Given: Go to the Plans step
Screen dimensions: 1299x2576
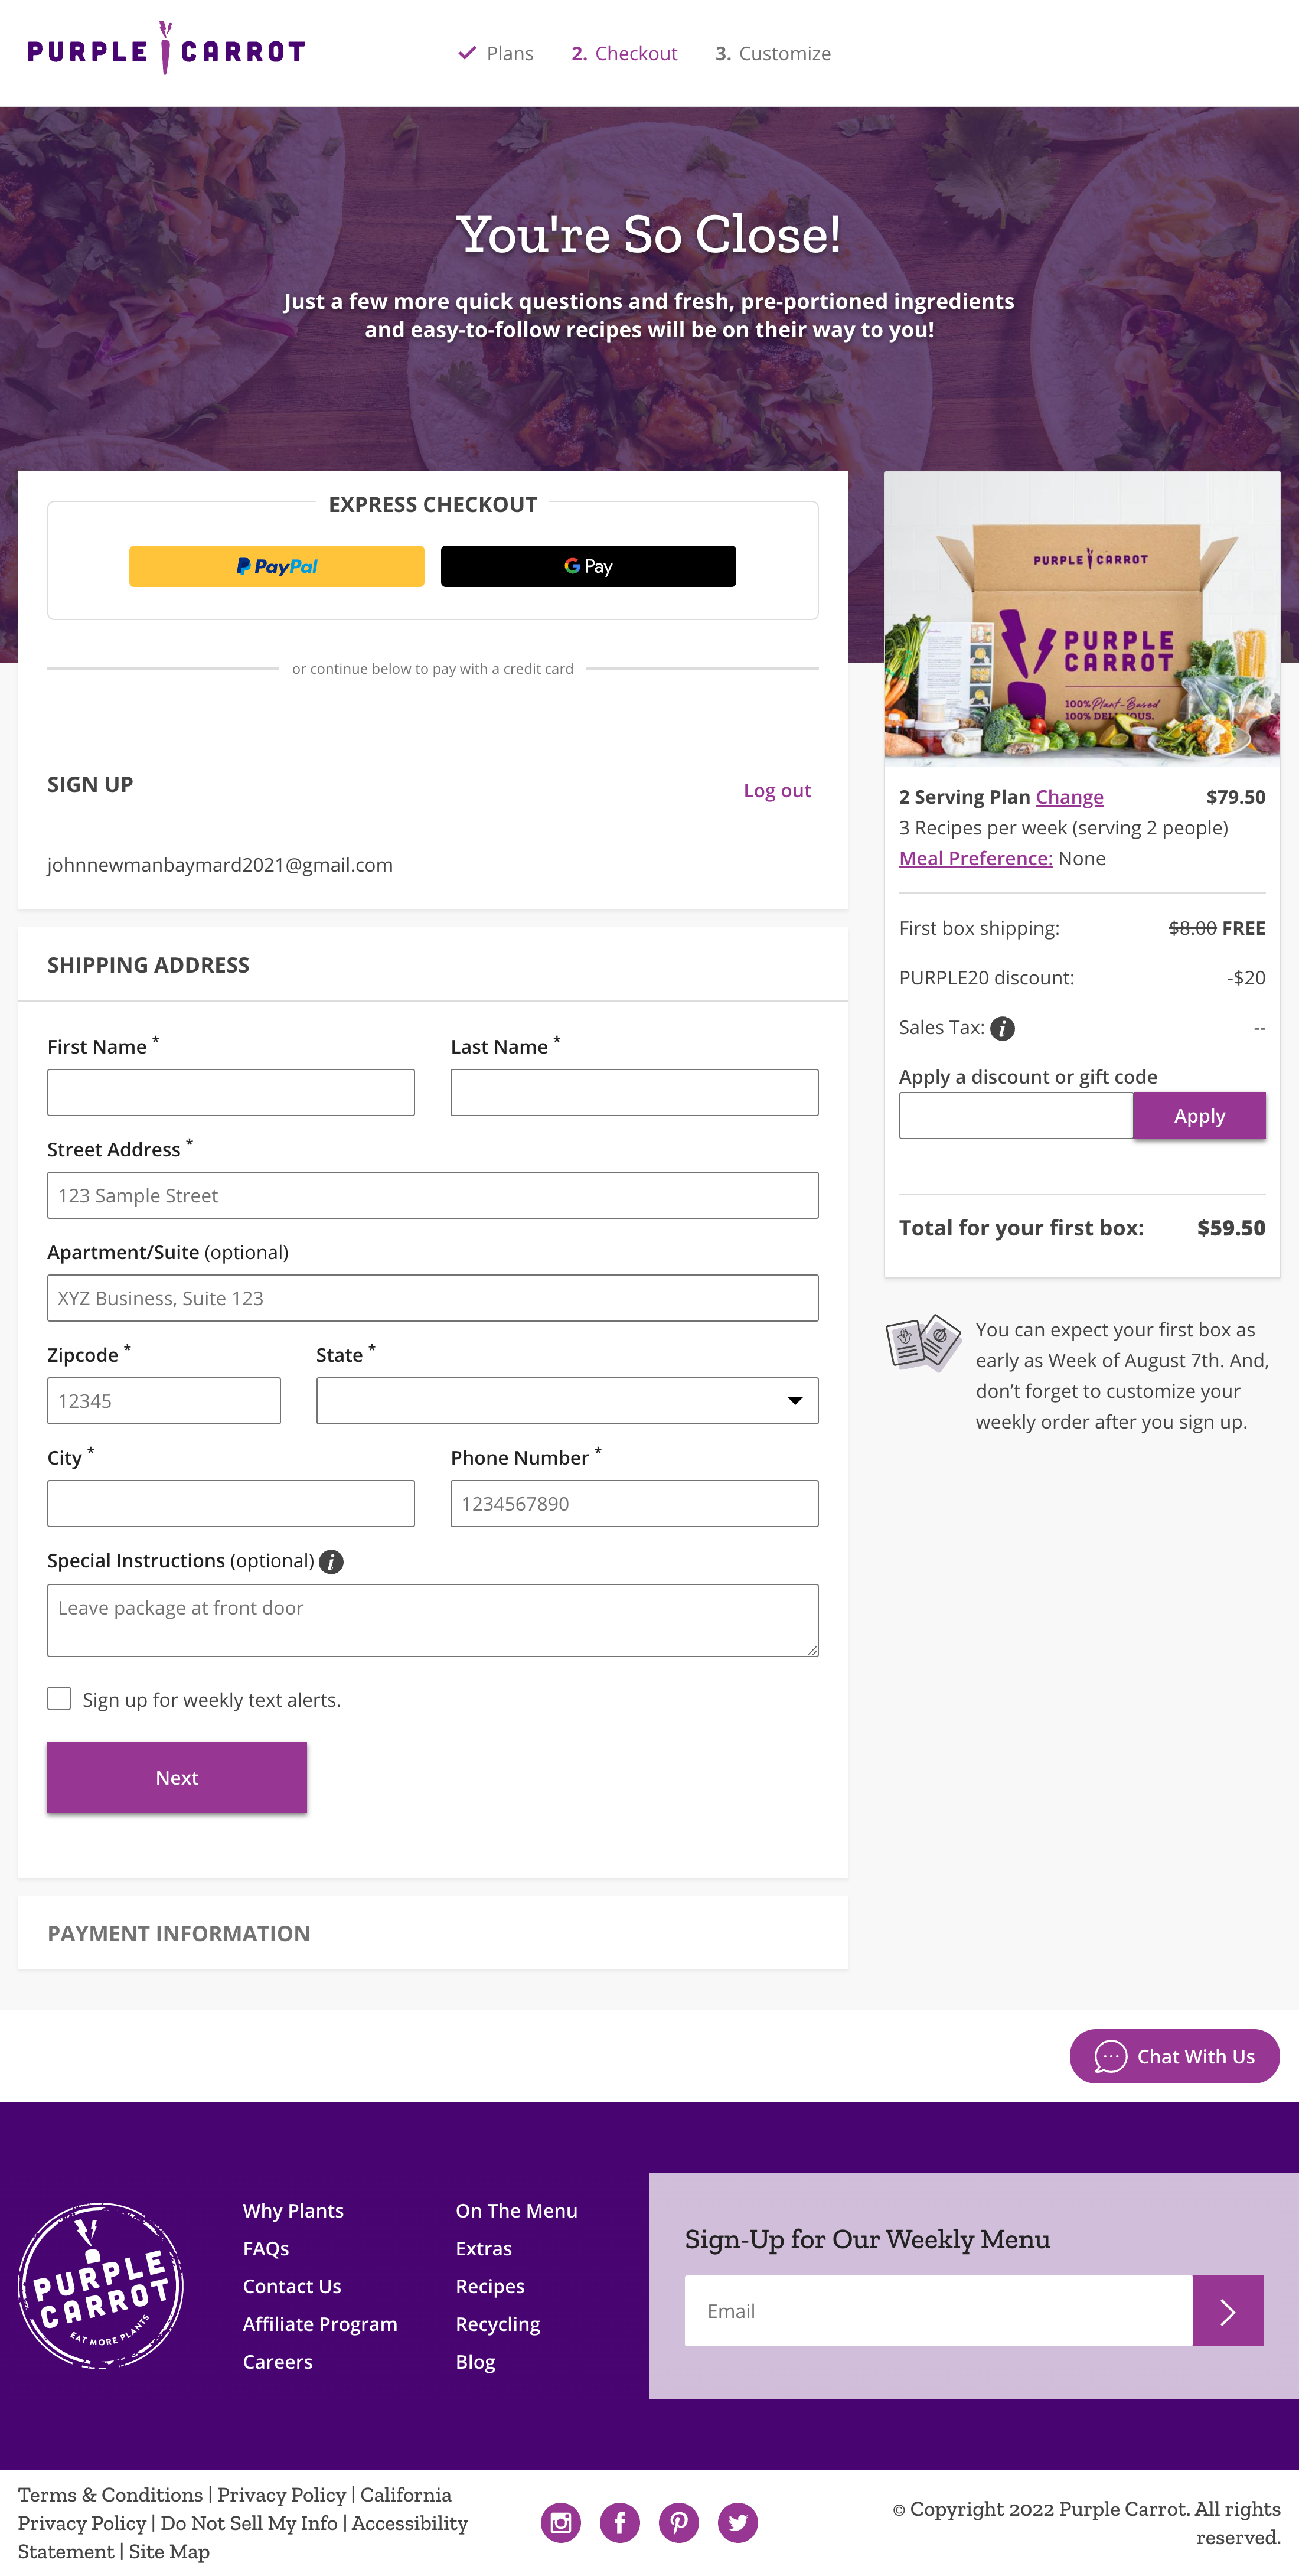Looking at the screenshot, I should (x=496, y=54).
